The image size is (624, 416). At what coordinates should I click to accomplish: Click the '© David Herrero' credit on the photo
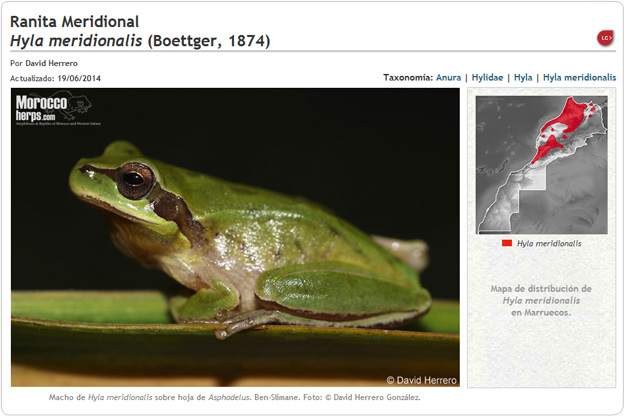tap(421, 380)
